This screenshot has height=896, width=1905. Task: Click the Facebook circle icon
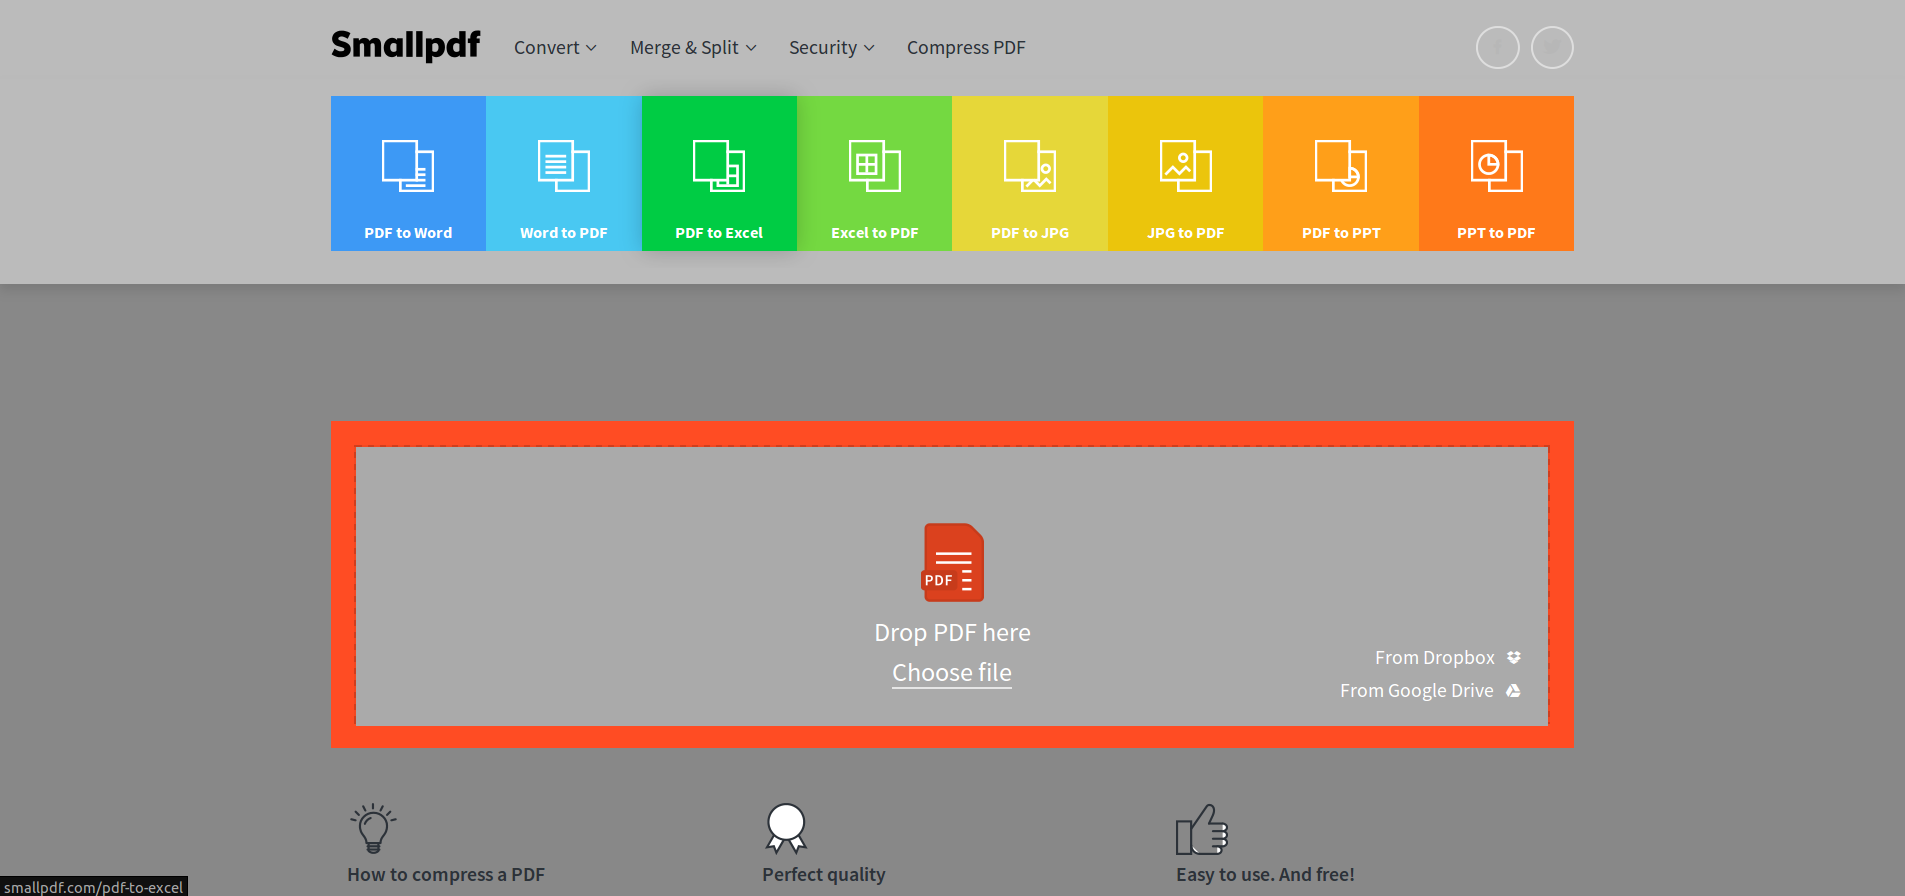coord(1498,47)
